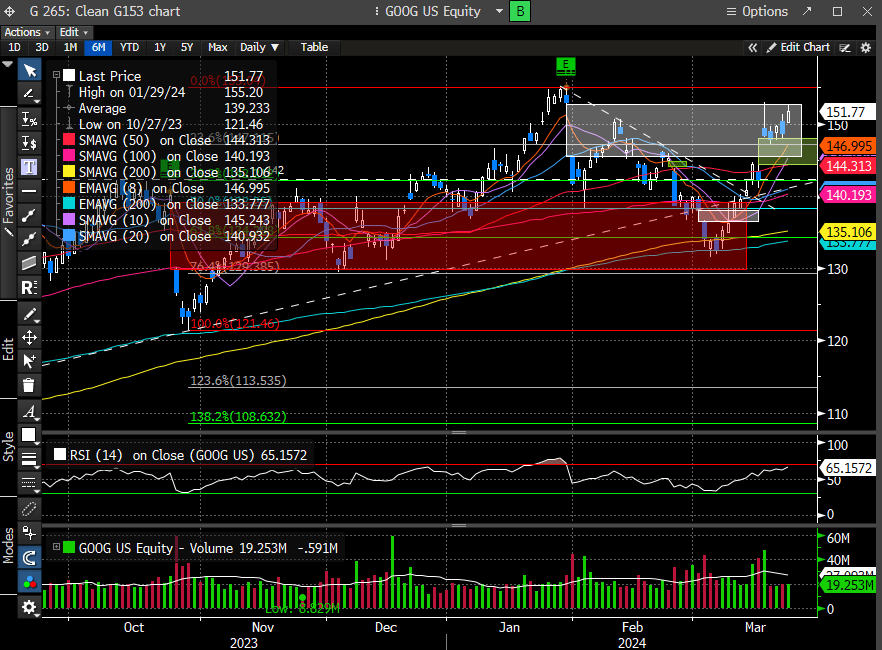The width and height of the screenshot is (882, 650).
Task: Click the EMAVG (8) orange color swatch
Action: (69, 188)
